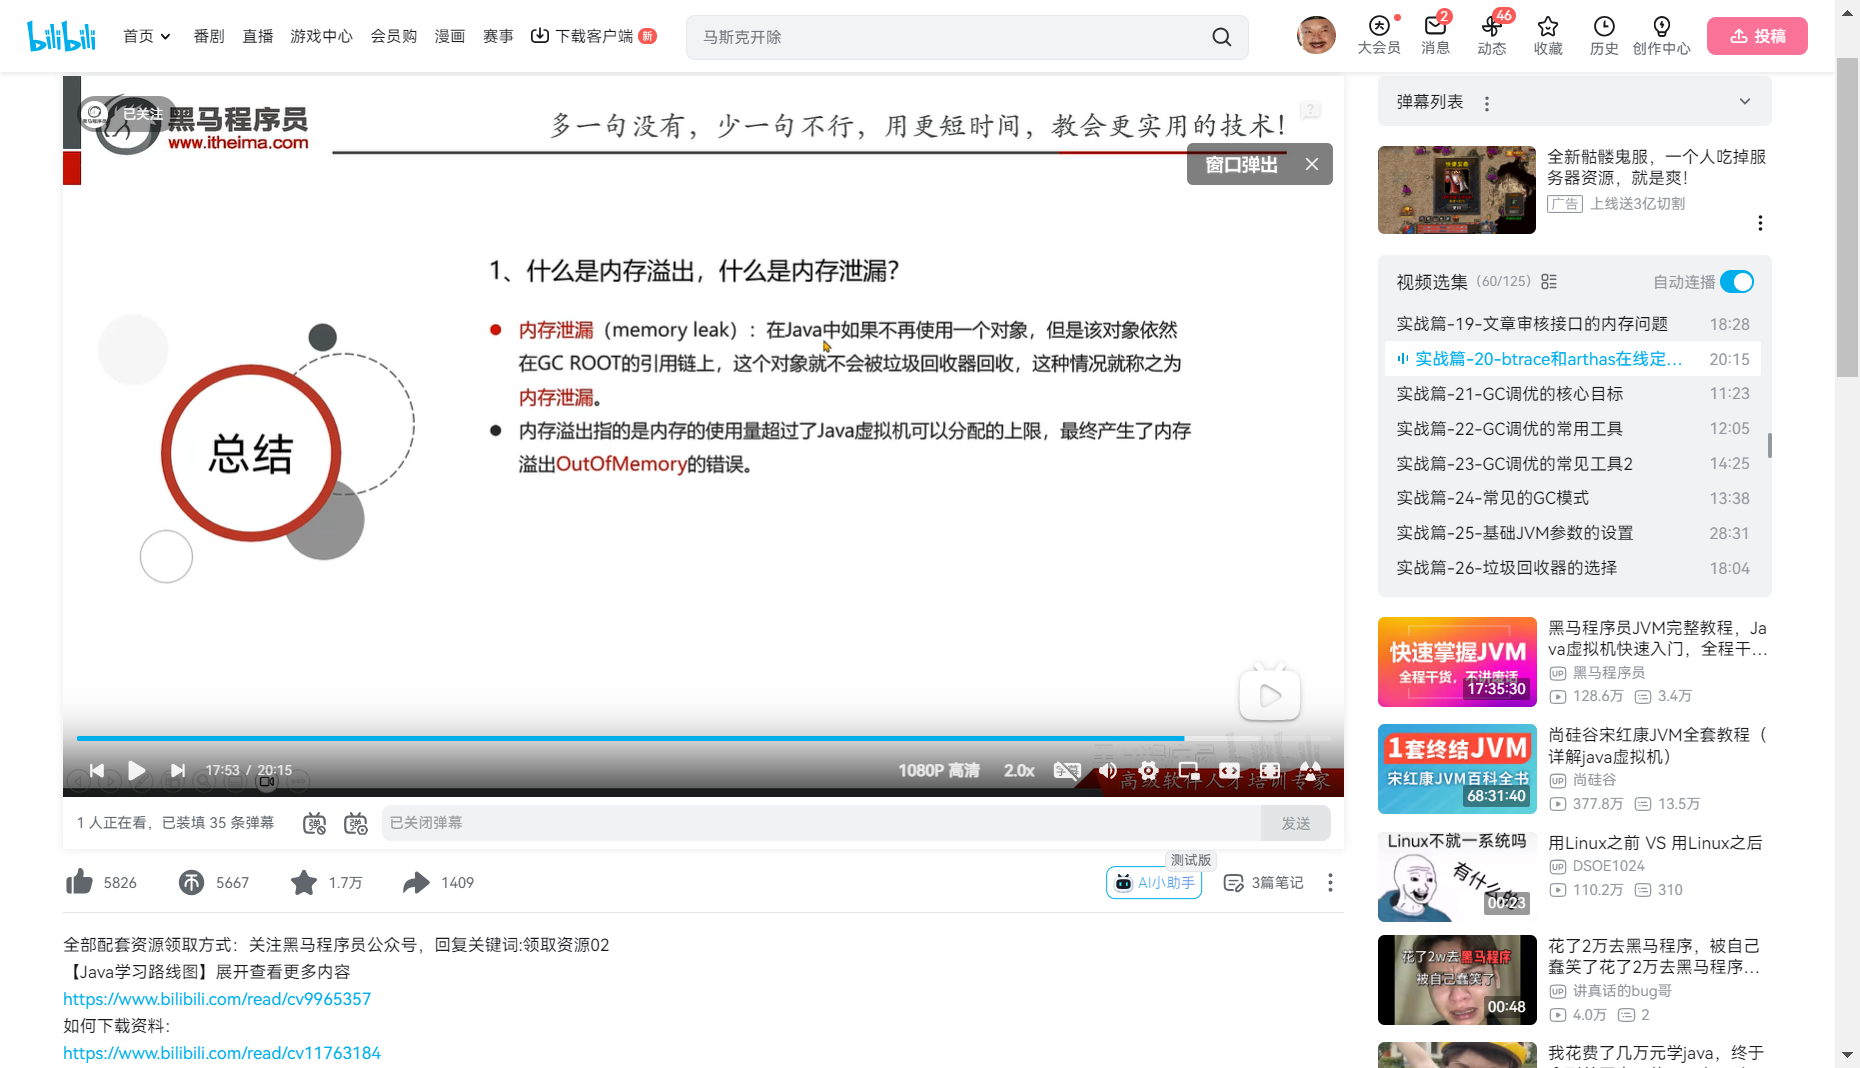The height and width of the screenshot is (1068, 1860).
Task: Enter web fullscreen mode
Action: 1229,770
